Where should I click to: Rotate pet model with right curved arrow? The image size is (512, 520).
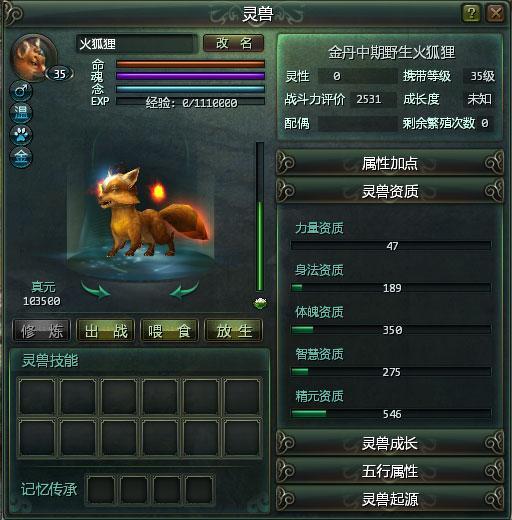[x=184, y=290]
